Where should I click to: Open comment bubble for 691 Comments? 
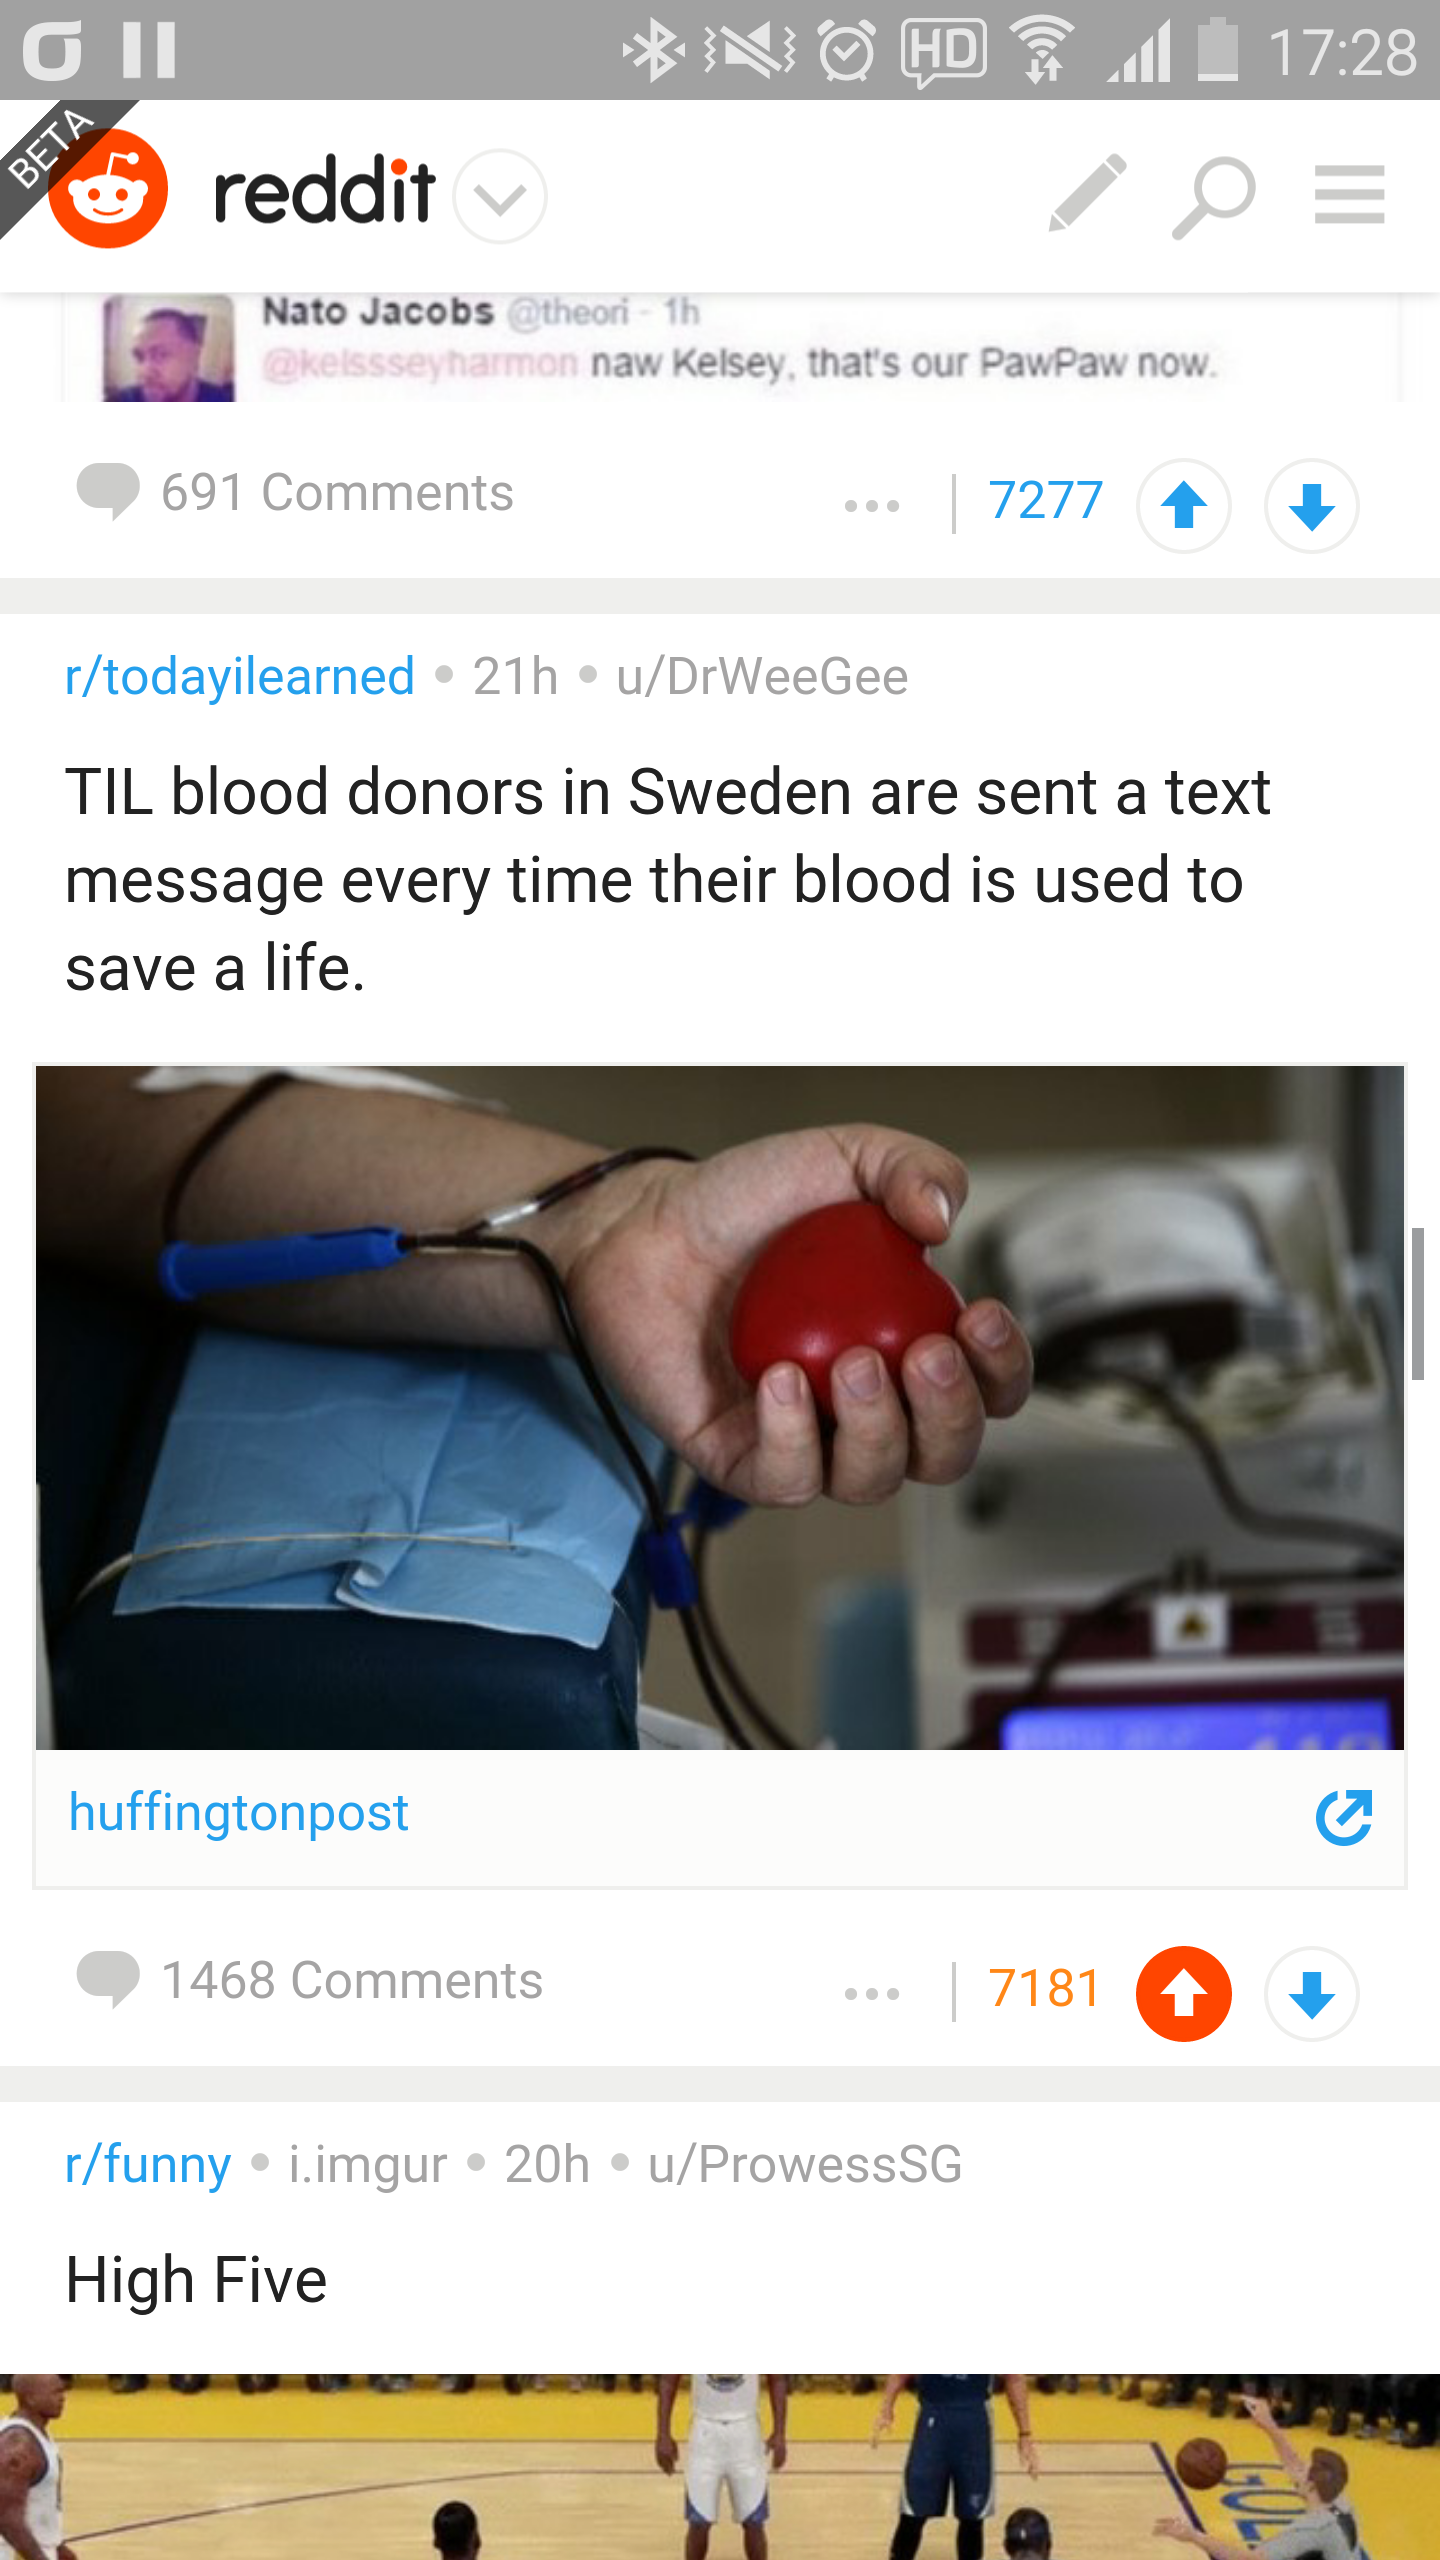click(108, 492)
